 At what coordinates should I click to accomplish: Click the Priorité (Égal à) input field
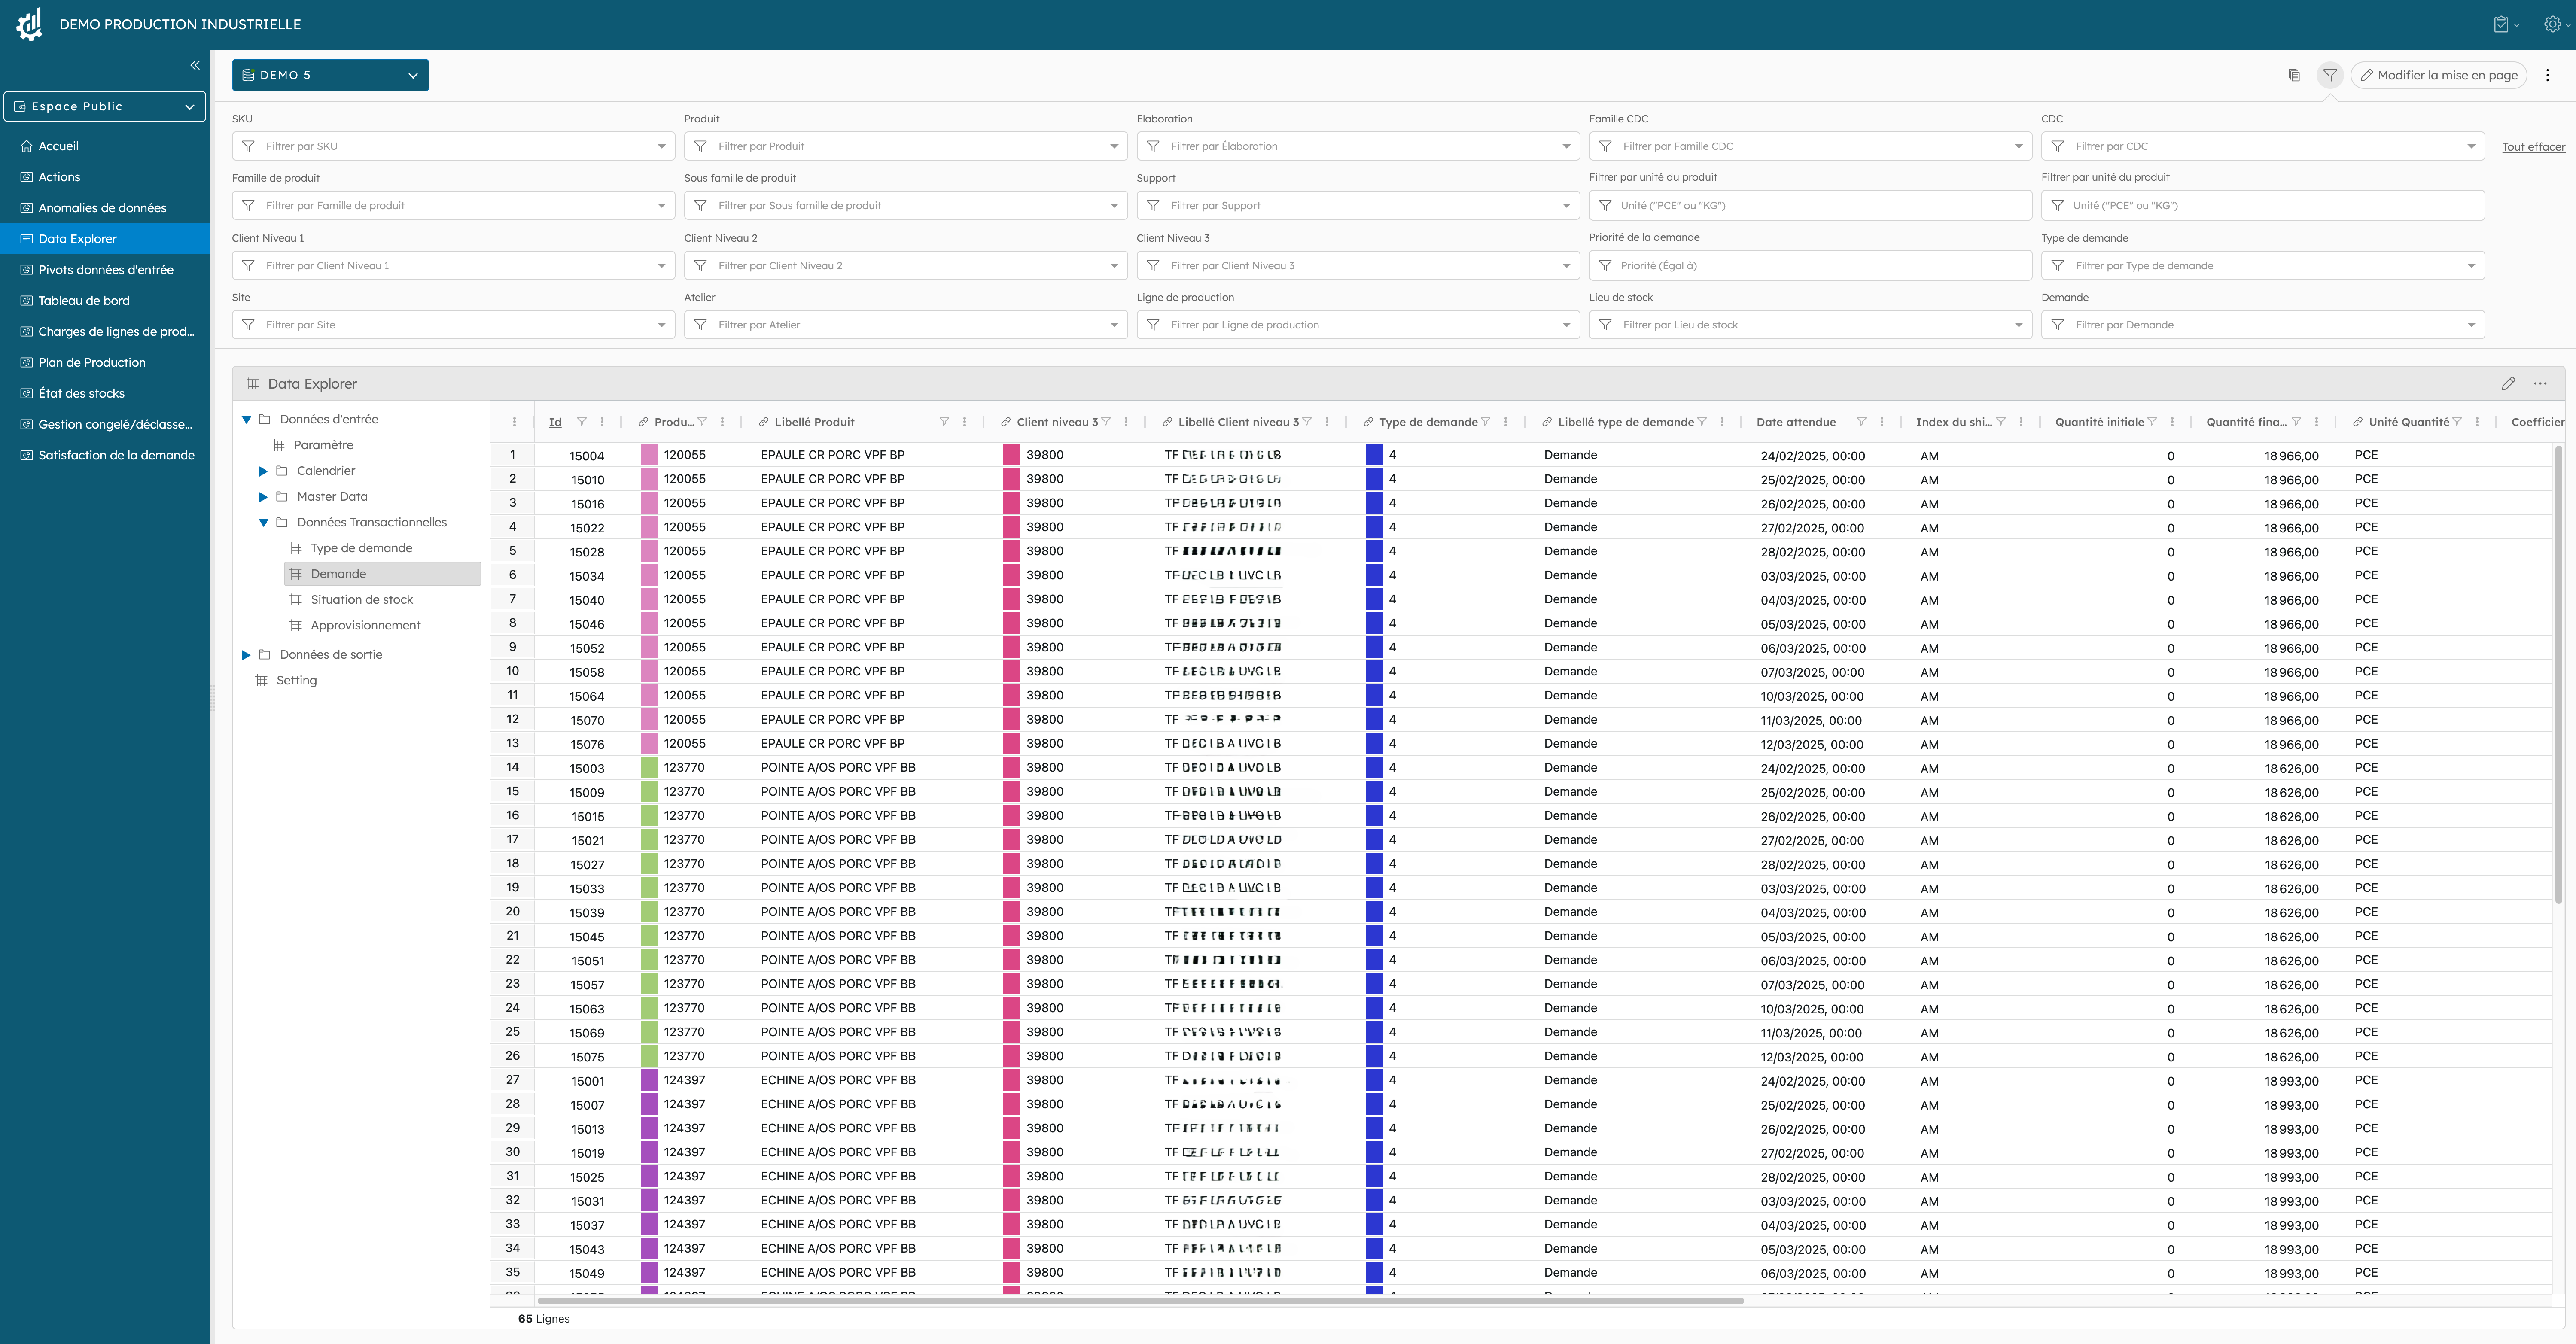pyautogui.click(x=1810, y=265)
